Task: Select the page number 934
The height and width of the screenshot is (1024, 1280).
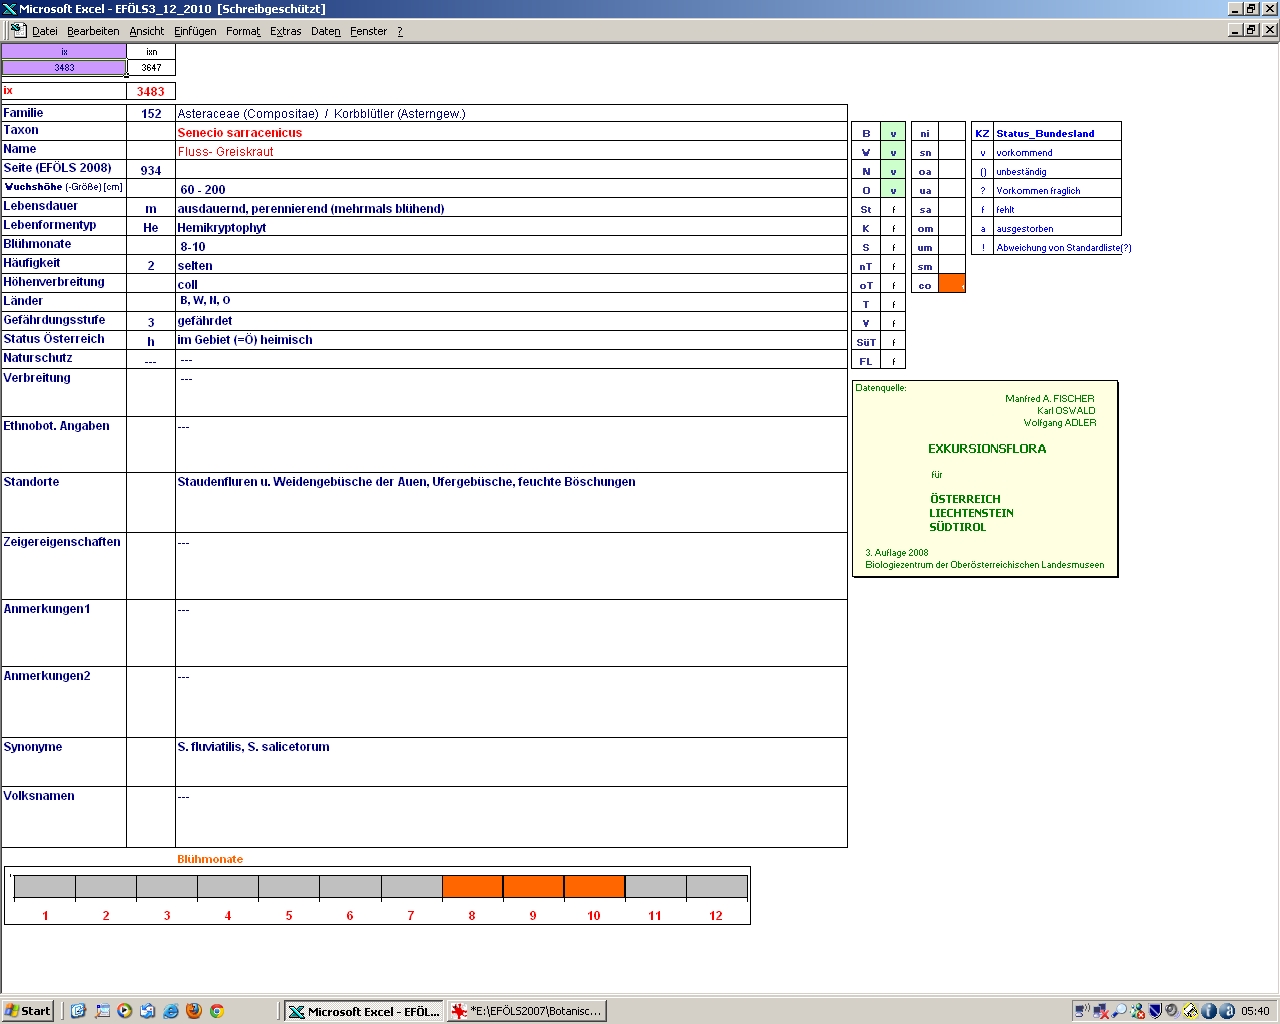Action: click(151, 171)
